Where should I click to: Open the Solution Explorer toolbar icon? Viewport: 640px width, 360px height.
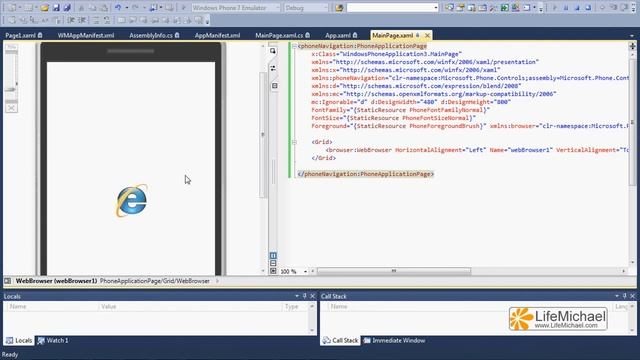449,7
